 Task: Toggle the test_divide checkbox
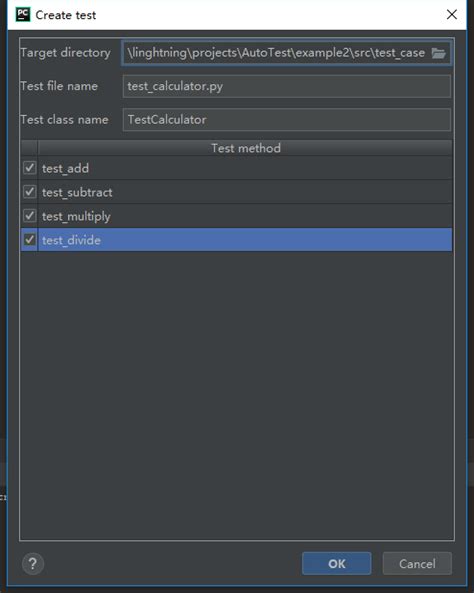(30, 239)
